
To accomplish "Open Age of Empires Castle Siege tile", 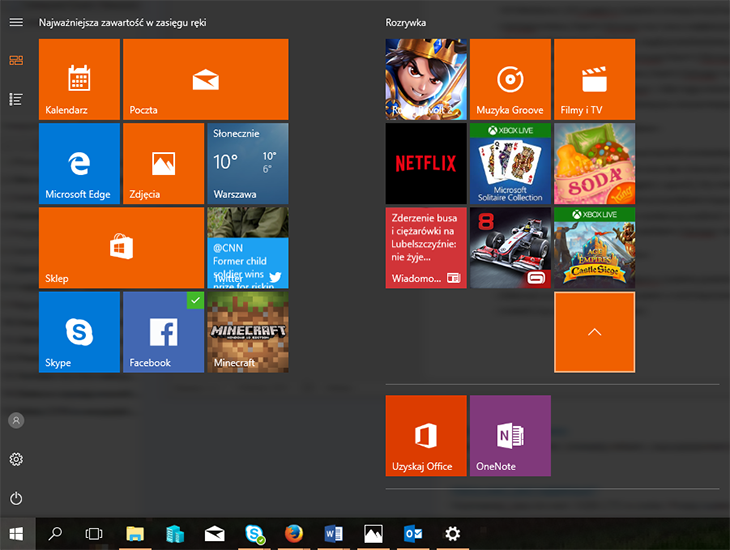I will click(595, 248).
